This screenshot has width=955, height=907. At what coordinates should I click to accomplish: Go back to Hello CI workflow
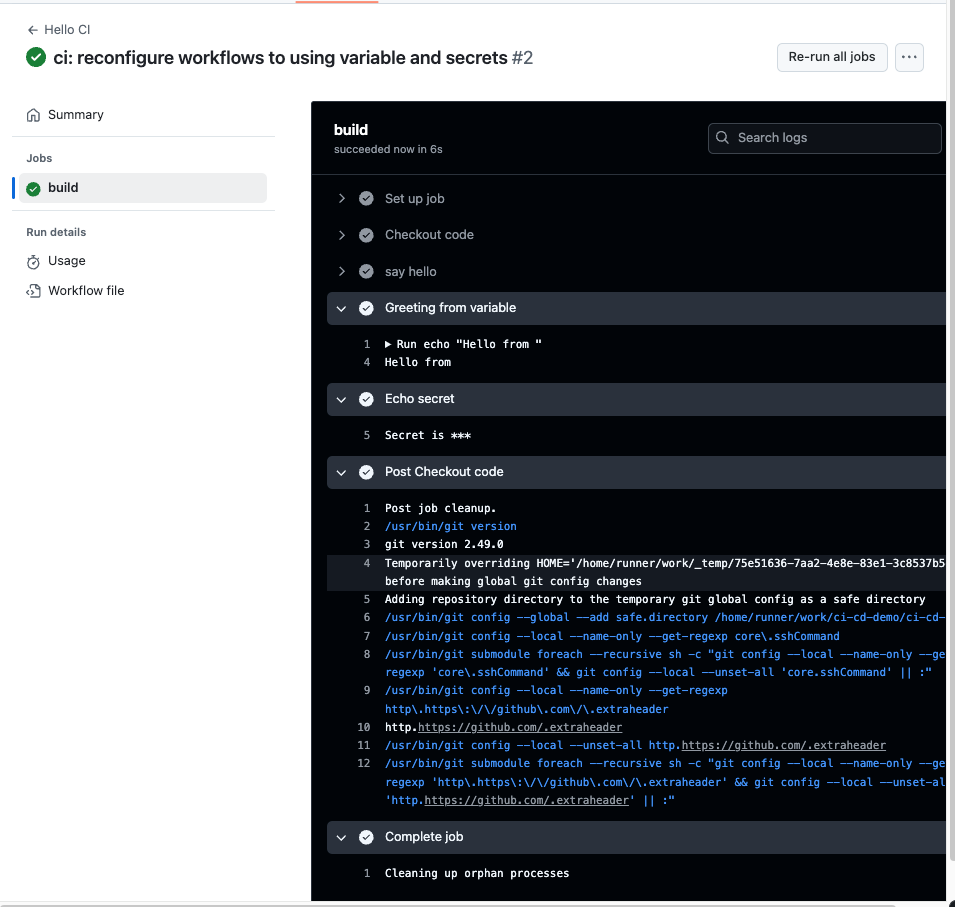(67, 30)
